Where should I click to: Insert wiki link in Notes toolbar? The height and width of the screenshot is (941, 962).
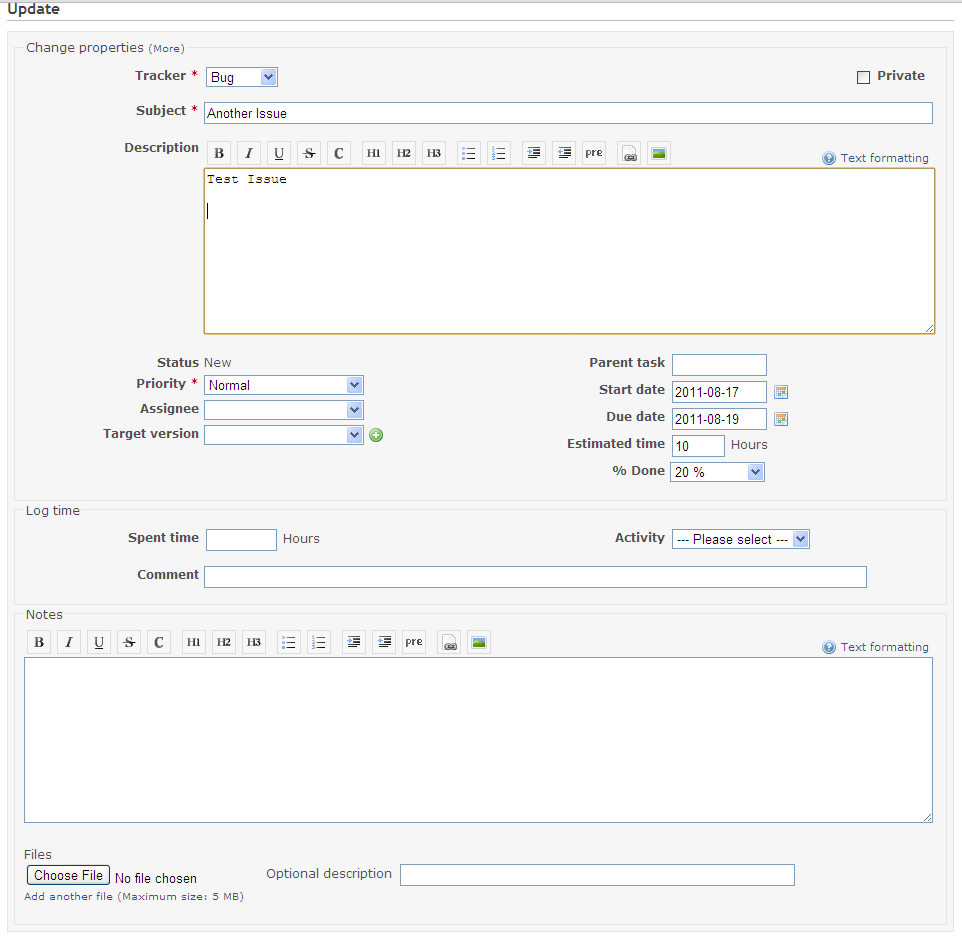coord(449,642)
